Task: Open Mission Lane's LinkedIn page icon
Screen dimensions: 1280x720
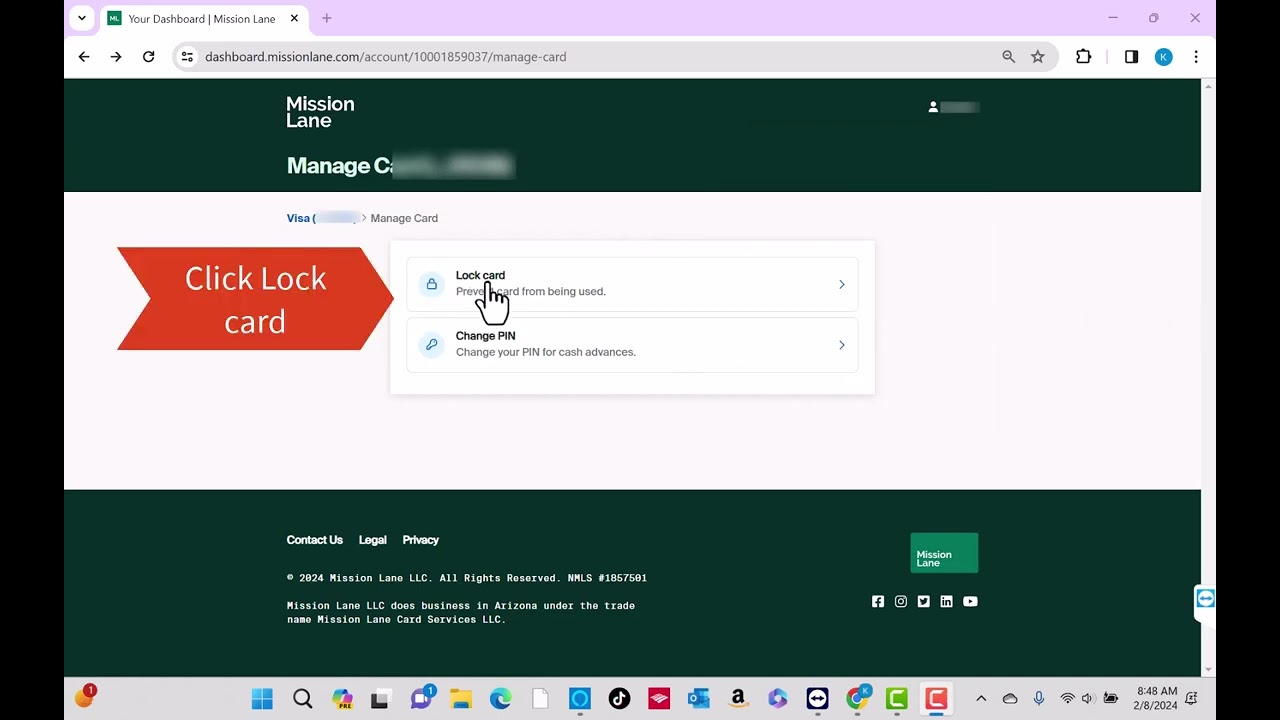Action: [946, 601]
